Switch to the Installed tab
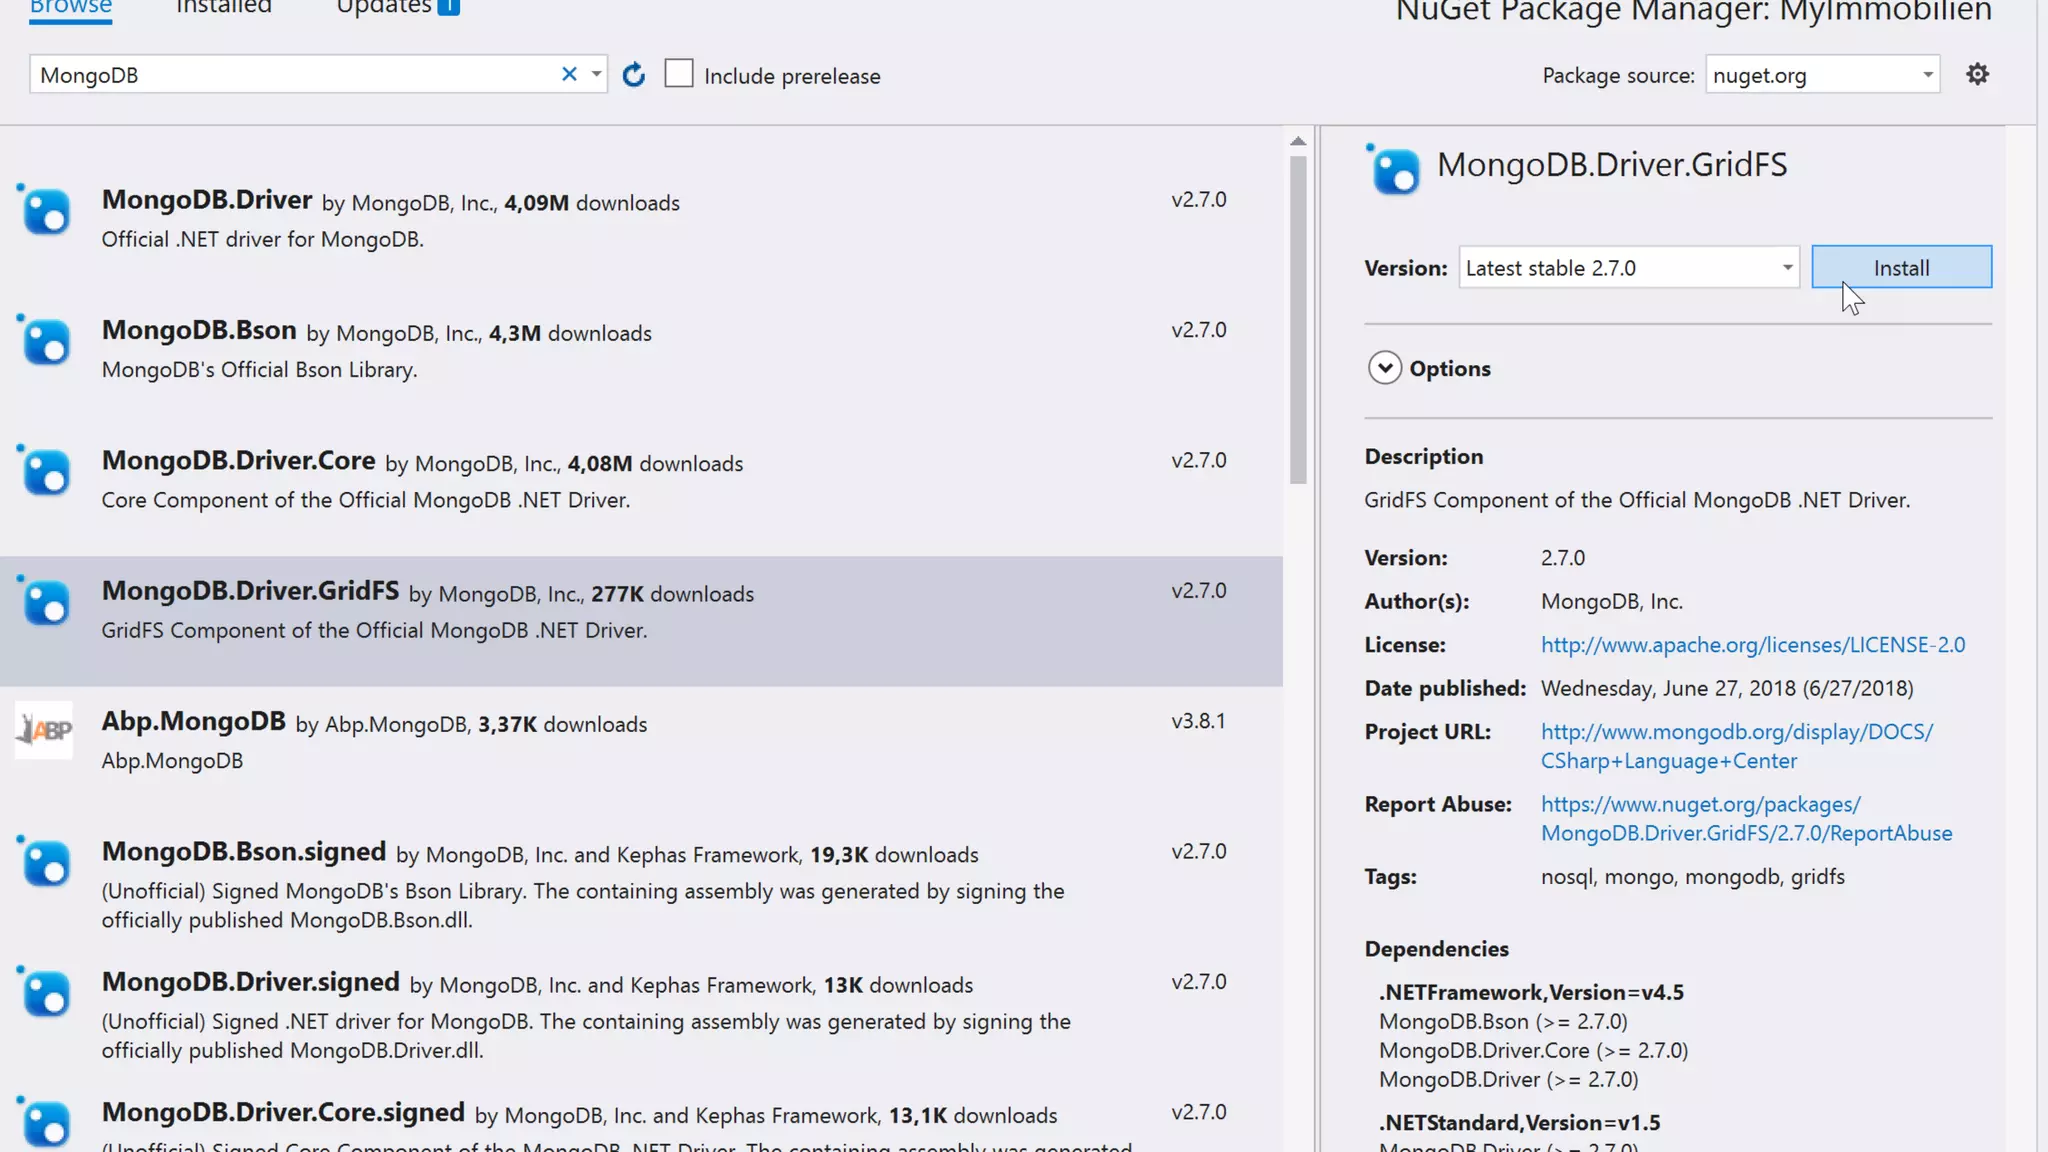Image resolution: width=2048 pixels, height=1152 pixels. point(223,7)
